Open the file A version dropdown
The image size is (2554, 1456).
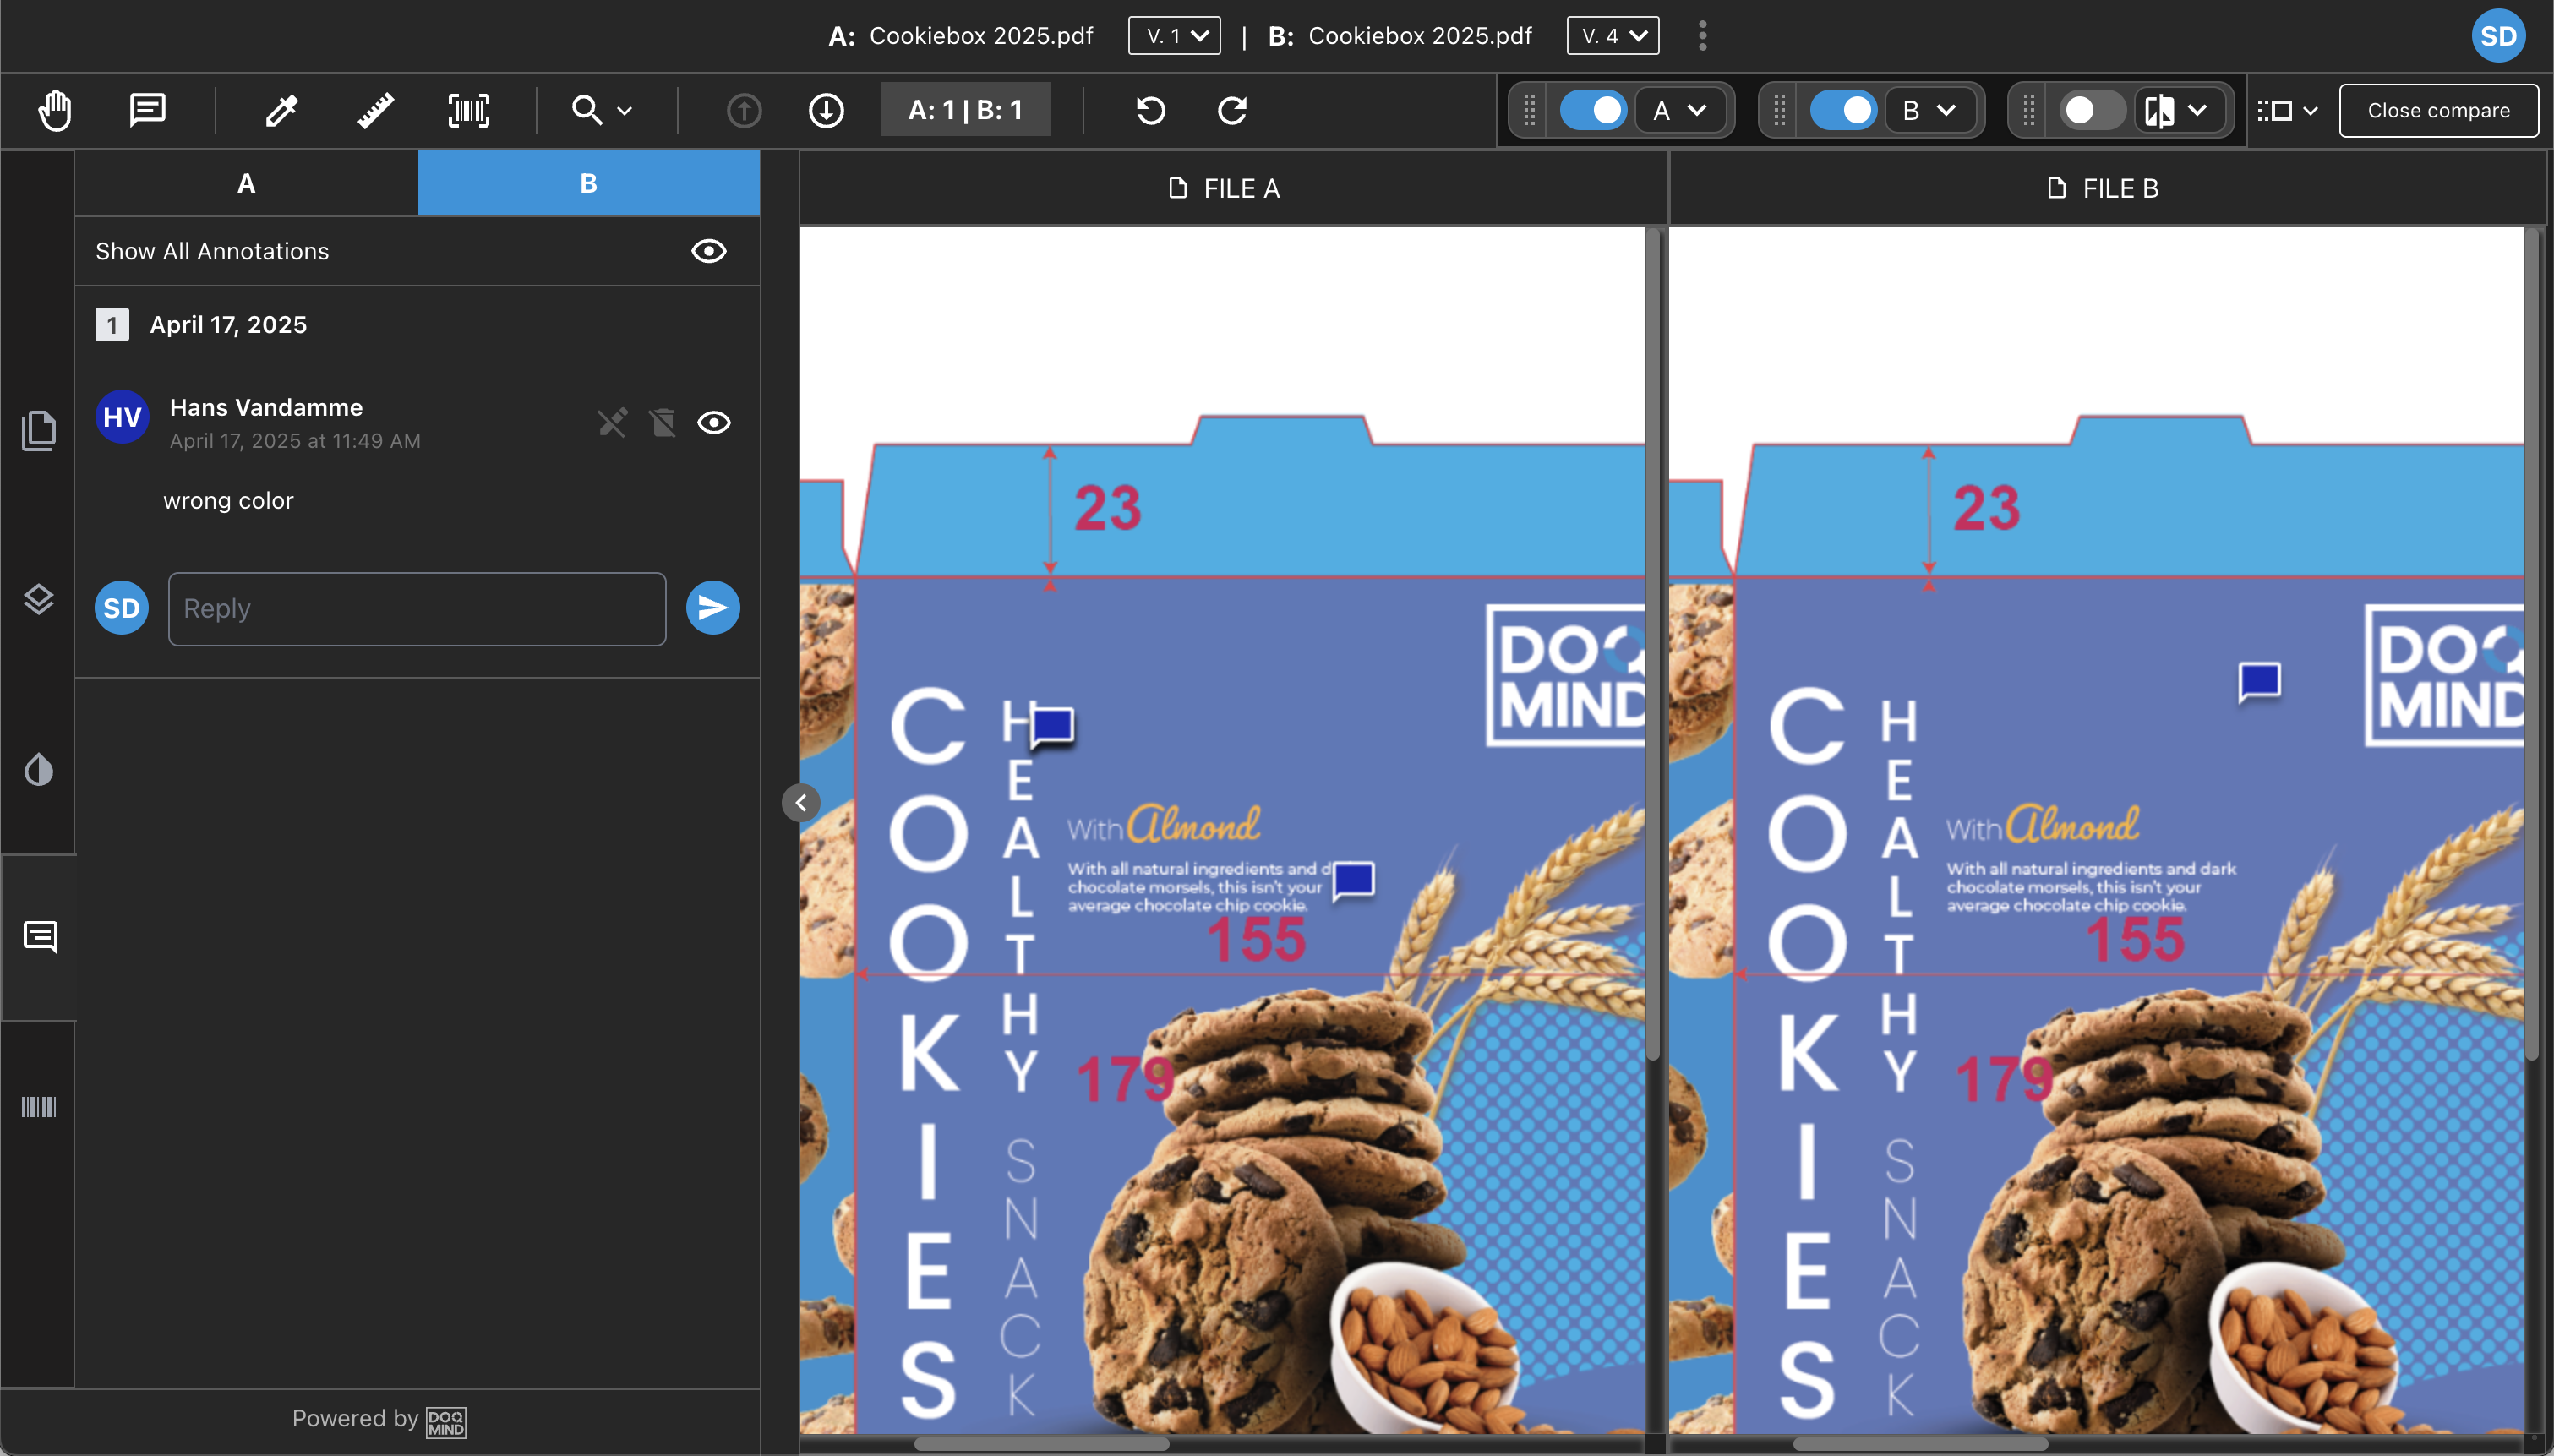coord(1172,35)
